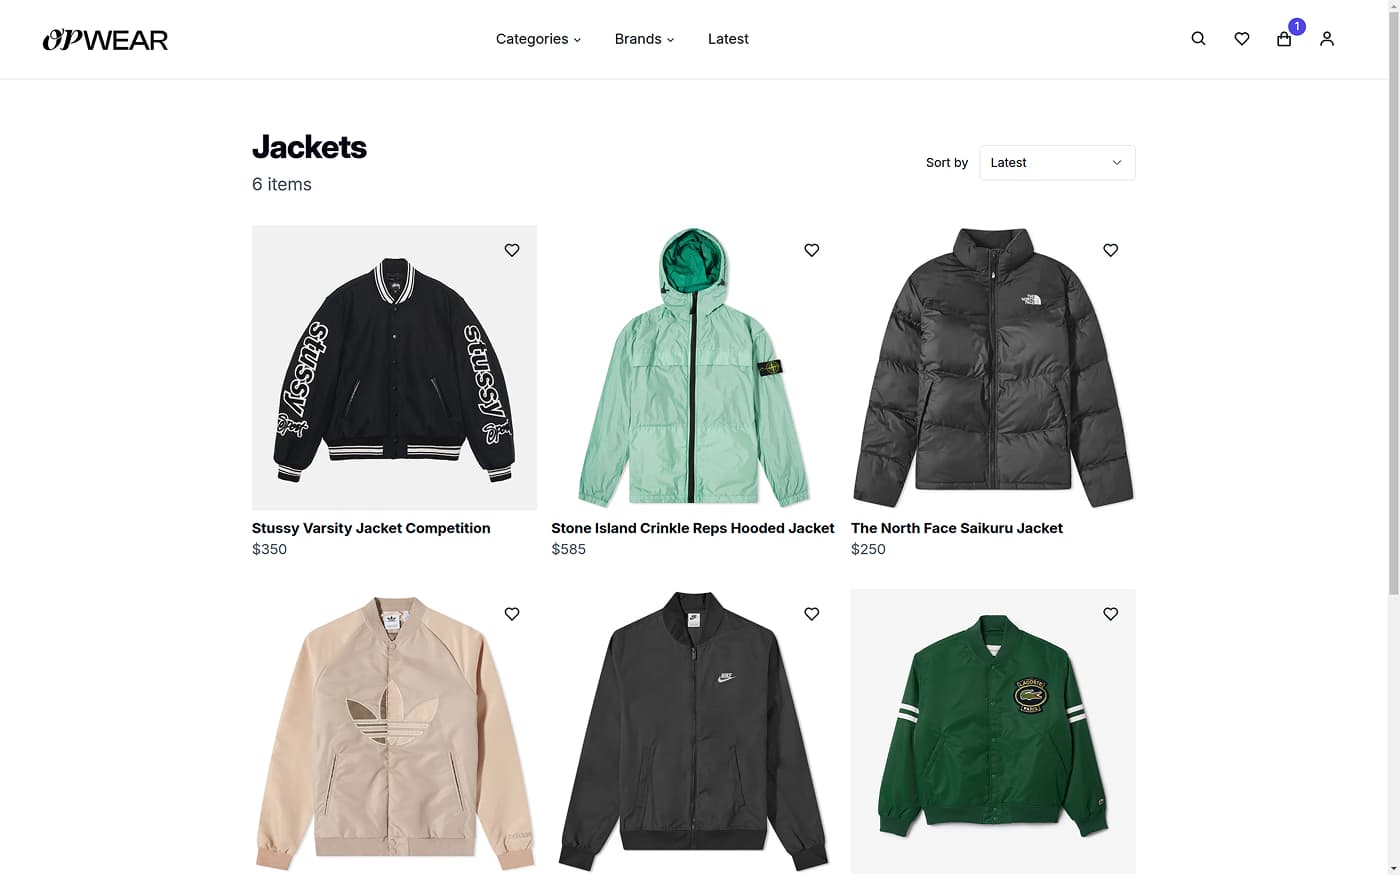Open the user account icon
Image resolution: width=1400 pixels, height=875 pixels.
1327,39
